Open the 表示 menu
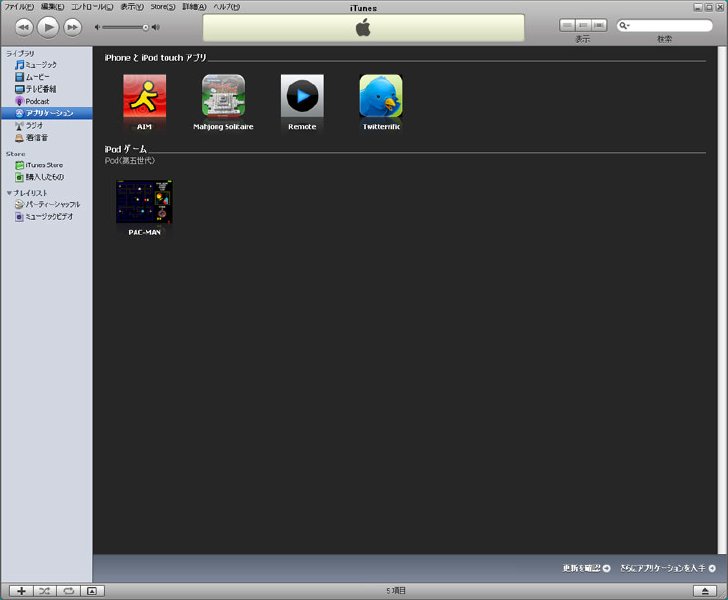The height and width of the screenshot is (600, 728). [x=132, y=7]
